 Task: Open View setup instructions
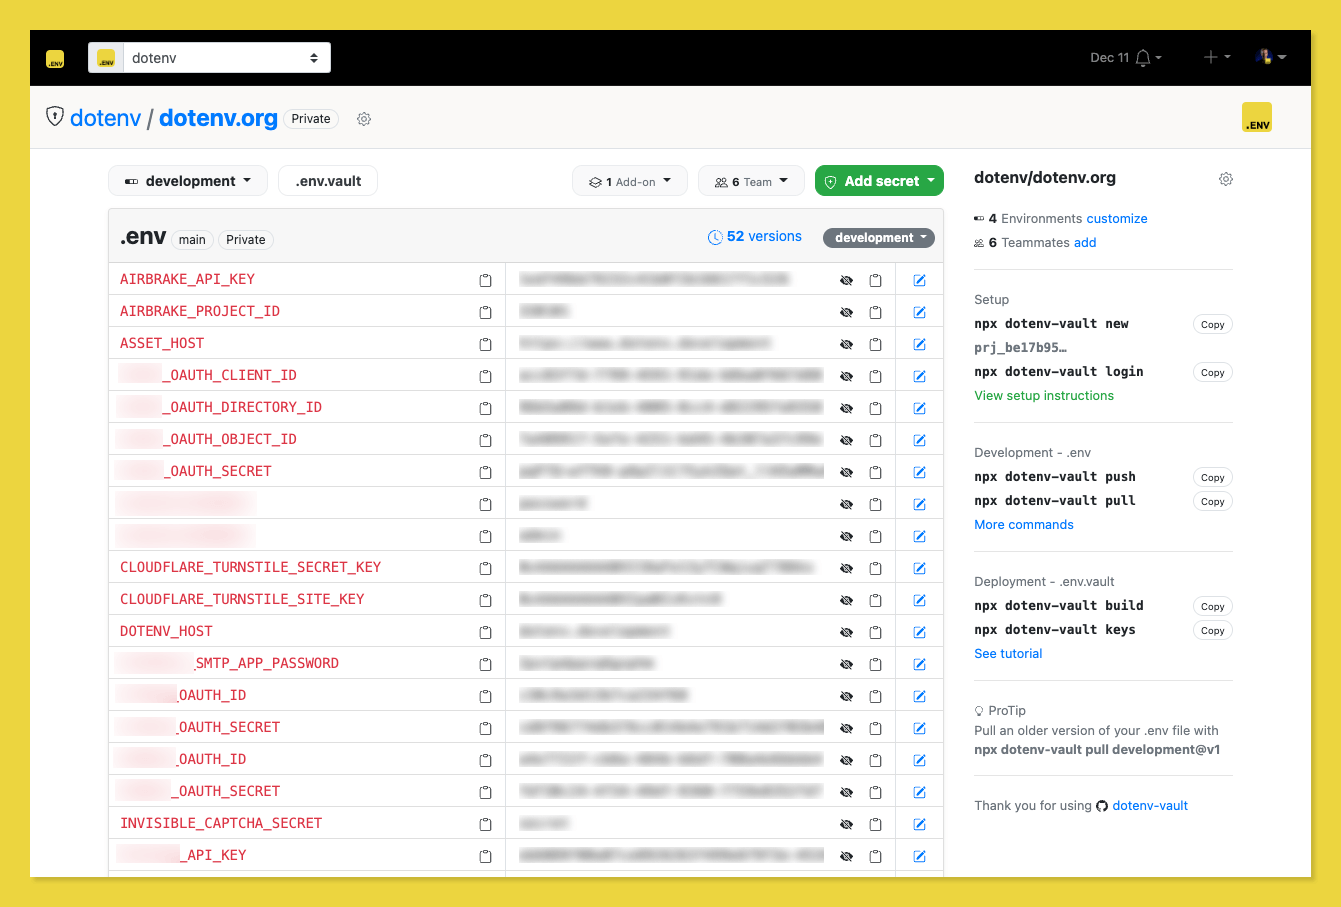1044,396
